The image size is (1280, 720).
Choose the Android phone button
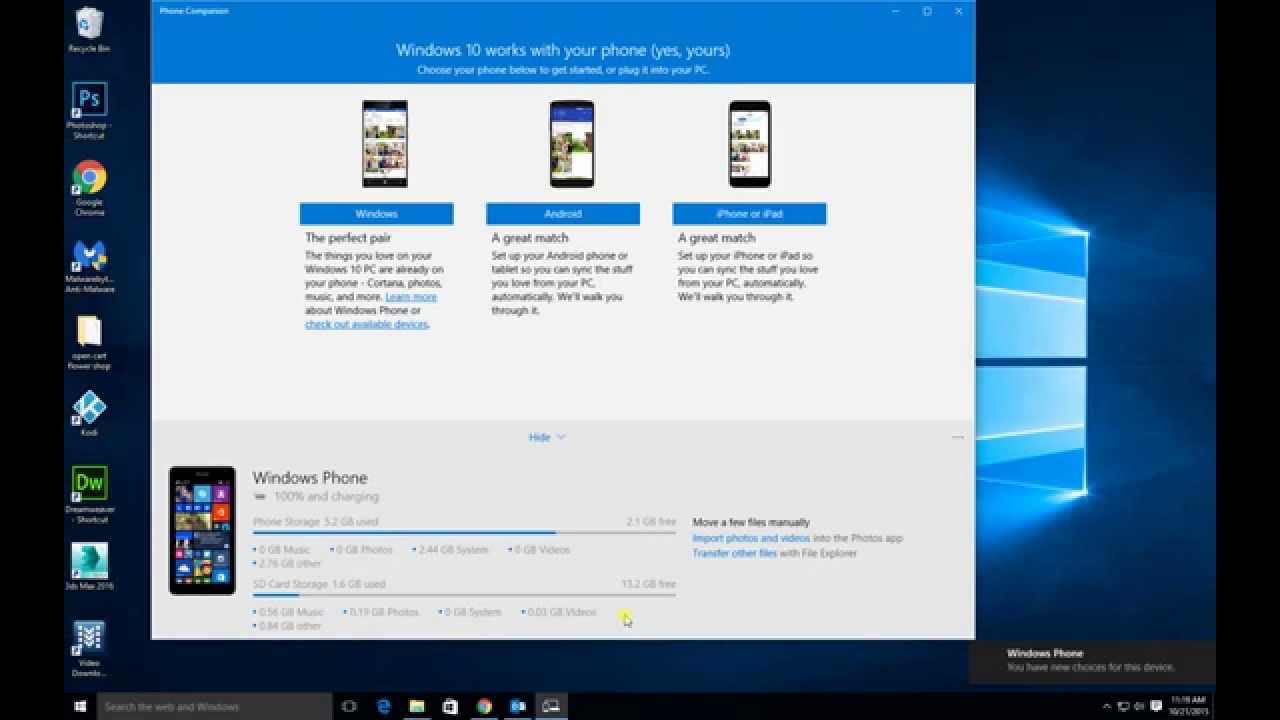[563, 214]
